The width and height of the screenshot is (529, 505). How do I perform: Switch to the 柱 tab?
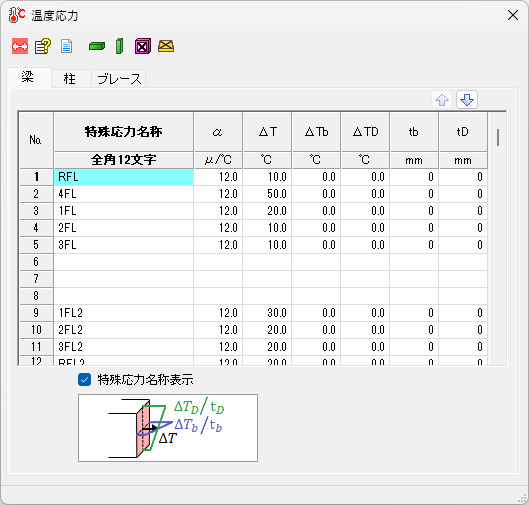click(x=70, y=79)
